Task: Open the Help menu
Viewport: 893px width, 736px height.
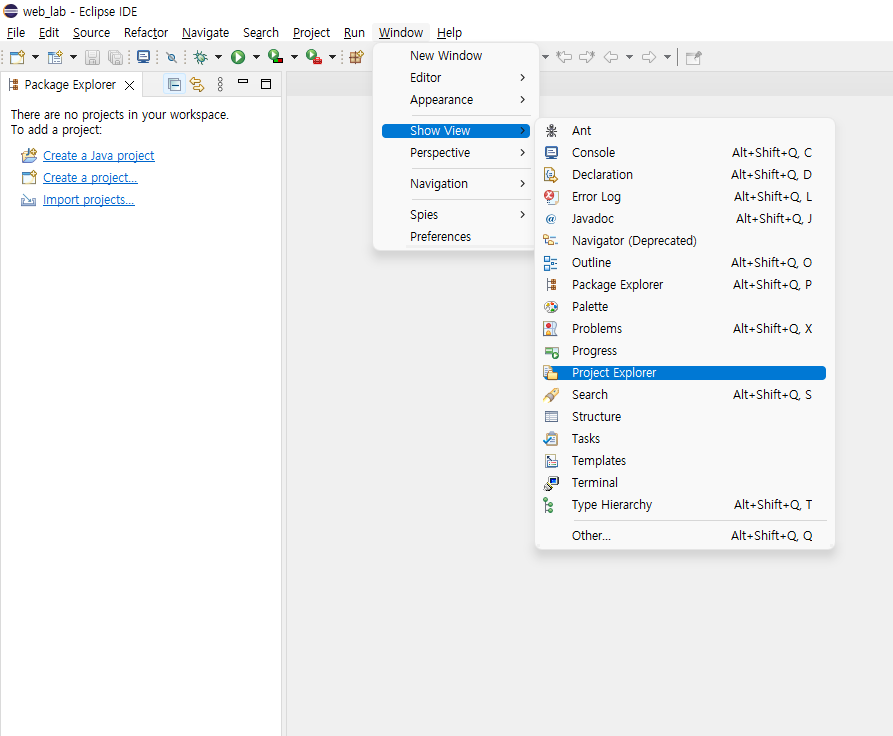Action: point(449,32)
